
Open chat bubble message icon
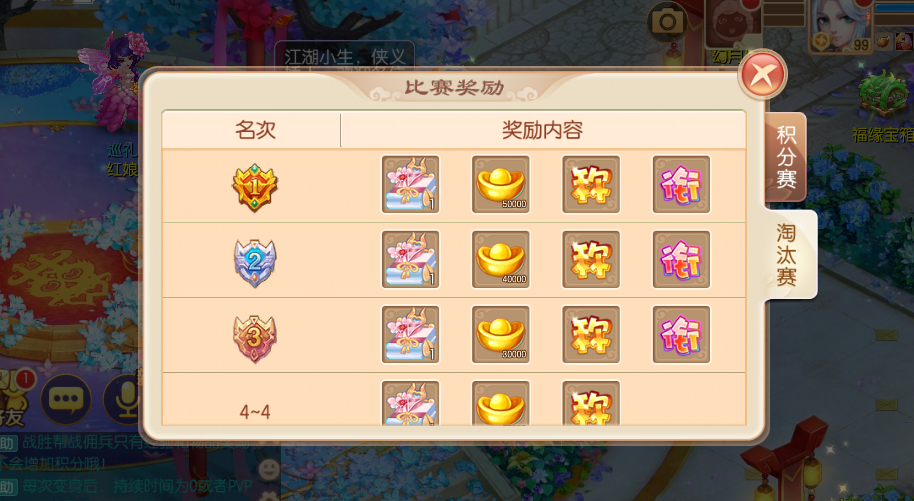tap(66, 400)
